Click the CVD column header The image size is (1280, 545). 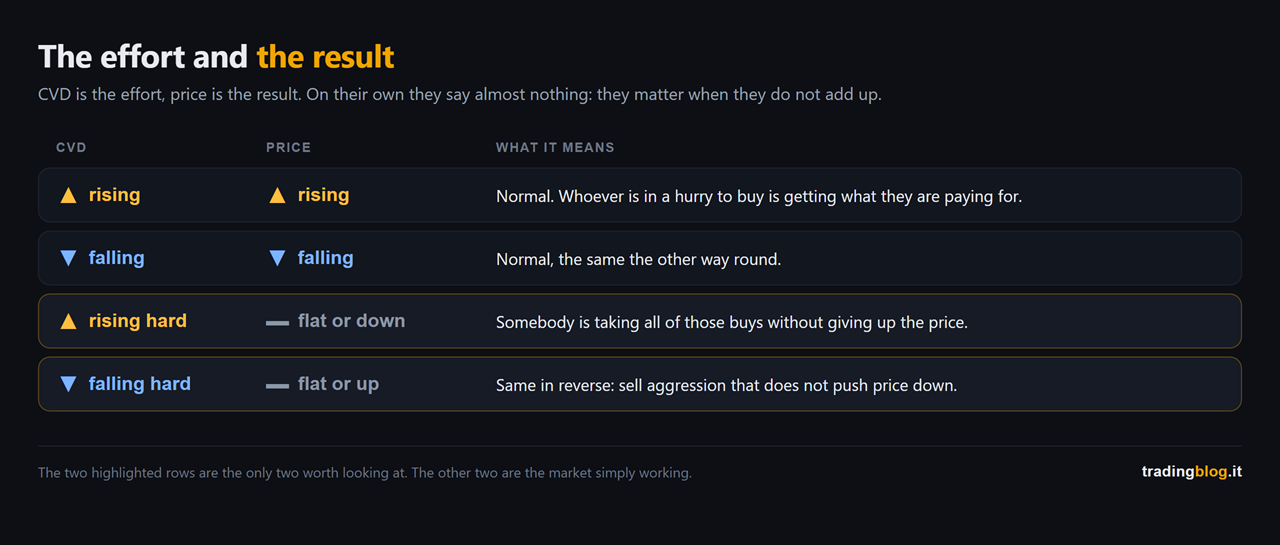(x=71, y=147)
